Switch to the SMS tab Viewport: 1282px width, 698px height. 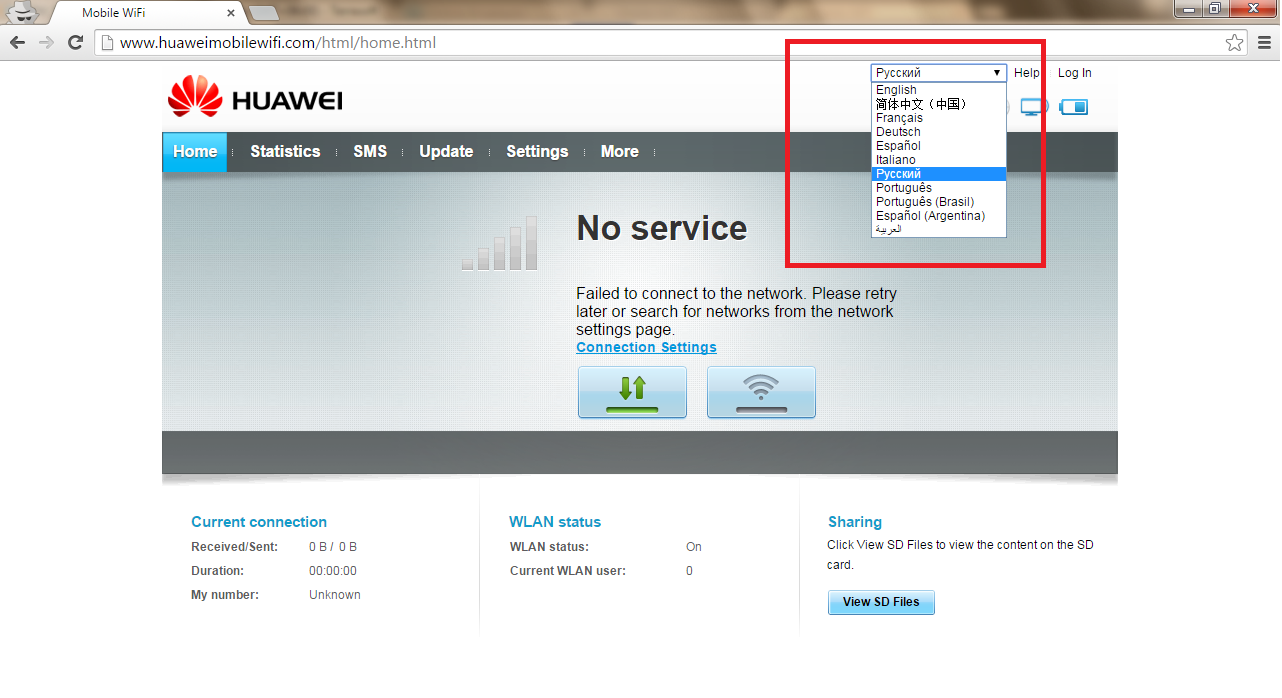click(370, 152)
